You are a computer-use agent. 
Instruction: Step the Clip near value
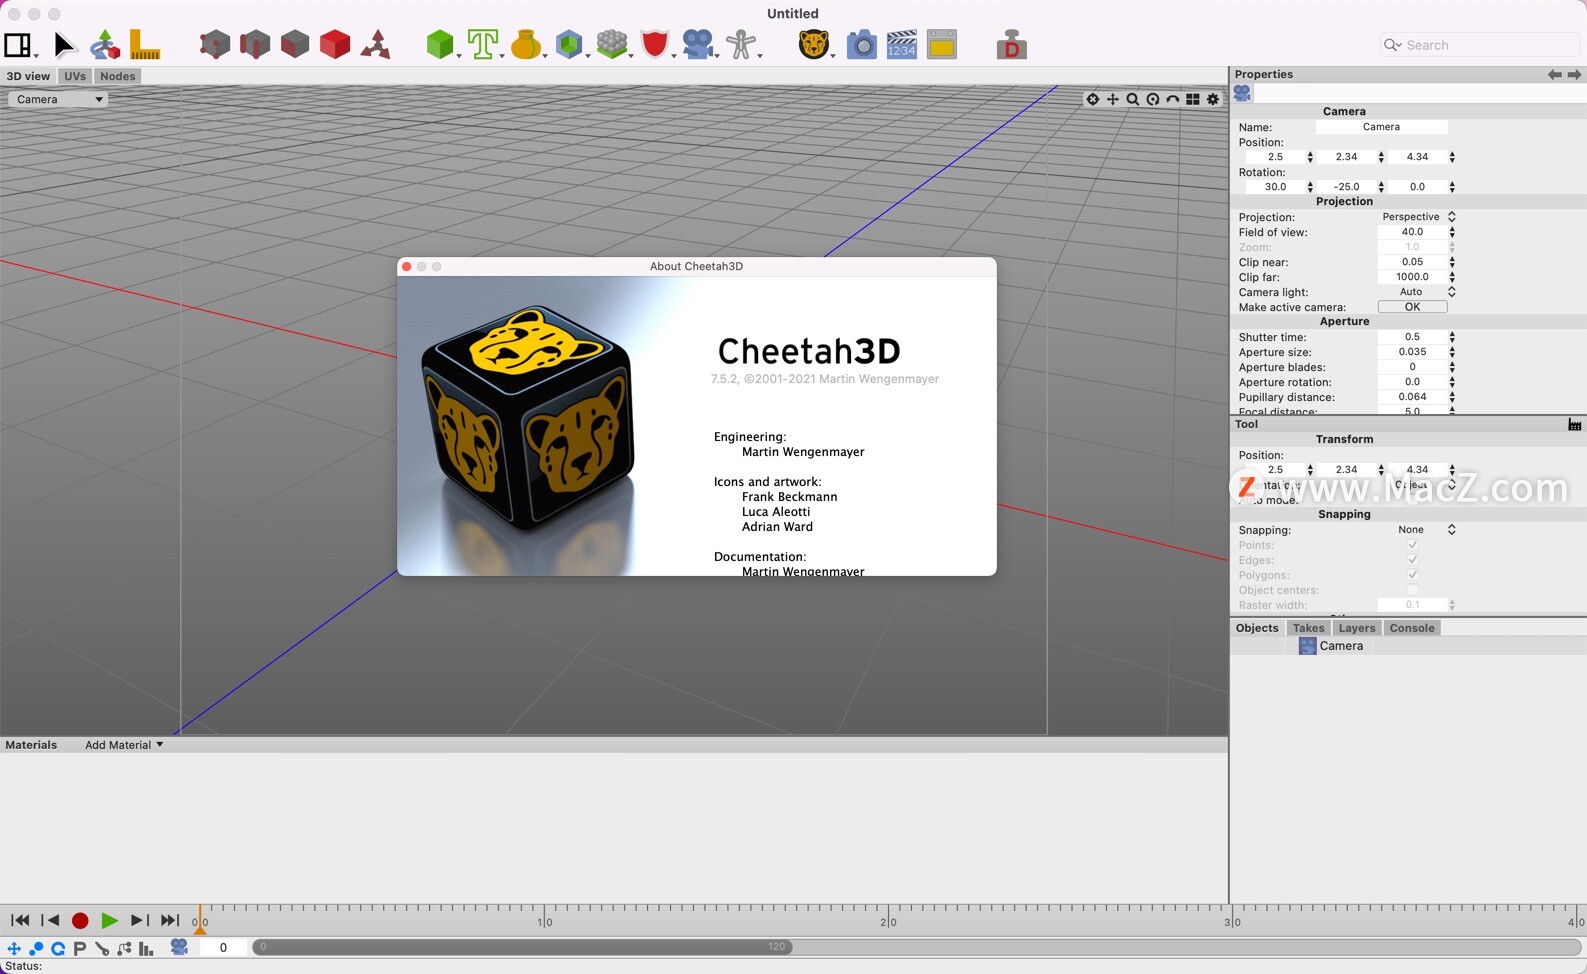coord(1452,262)
